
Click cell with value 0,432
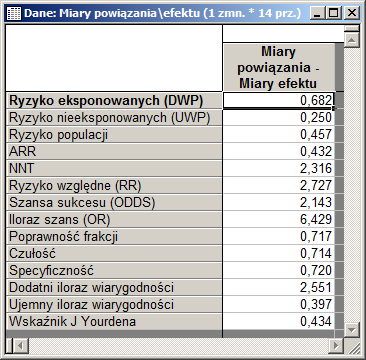pyautogui.click(x=279, y=151)
